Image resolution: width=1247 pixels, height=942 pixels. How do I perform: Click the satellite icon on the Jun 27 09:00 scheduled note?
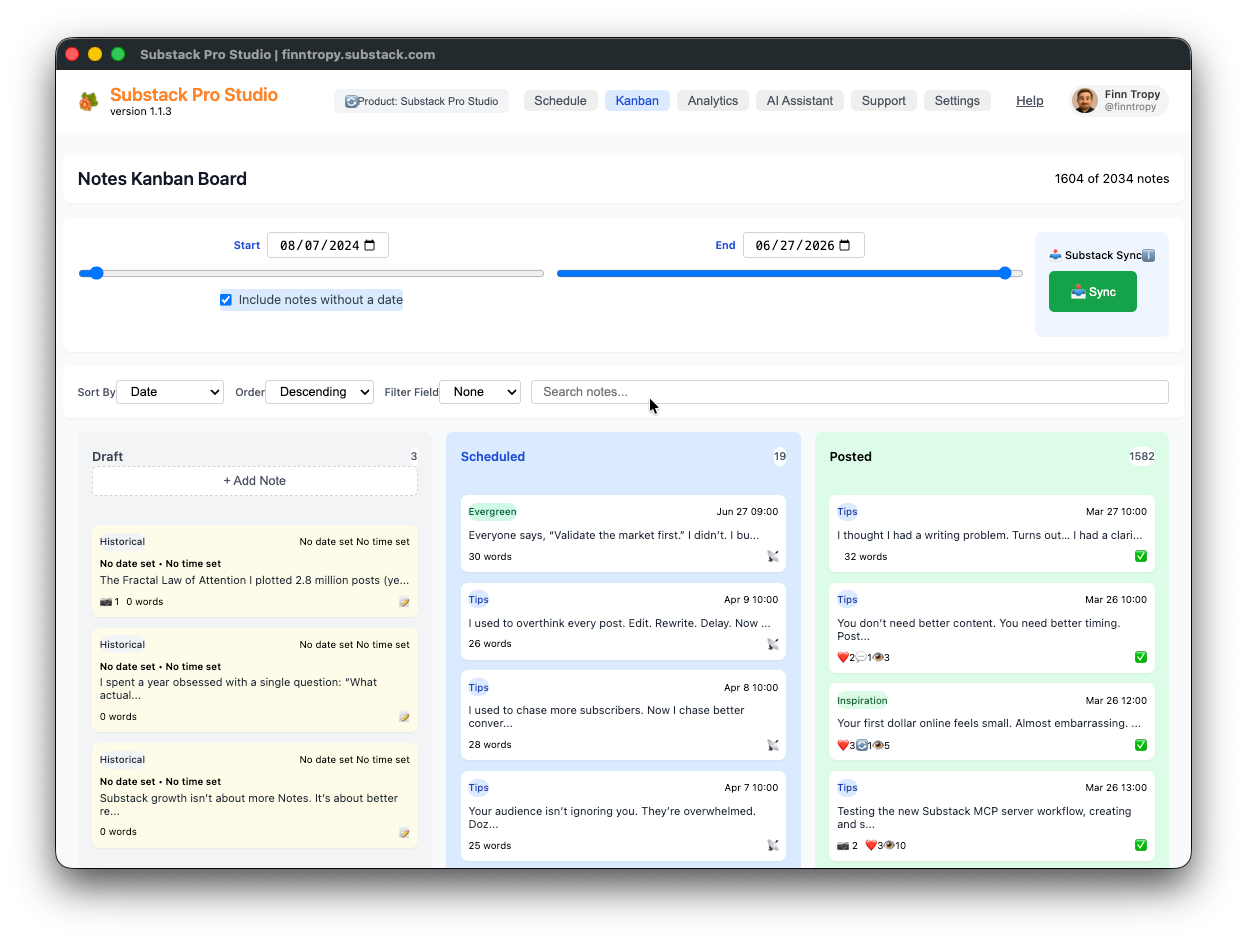(x=773, y=556)
